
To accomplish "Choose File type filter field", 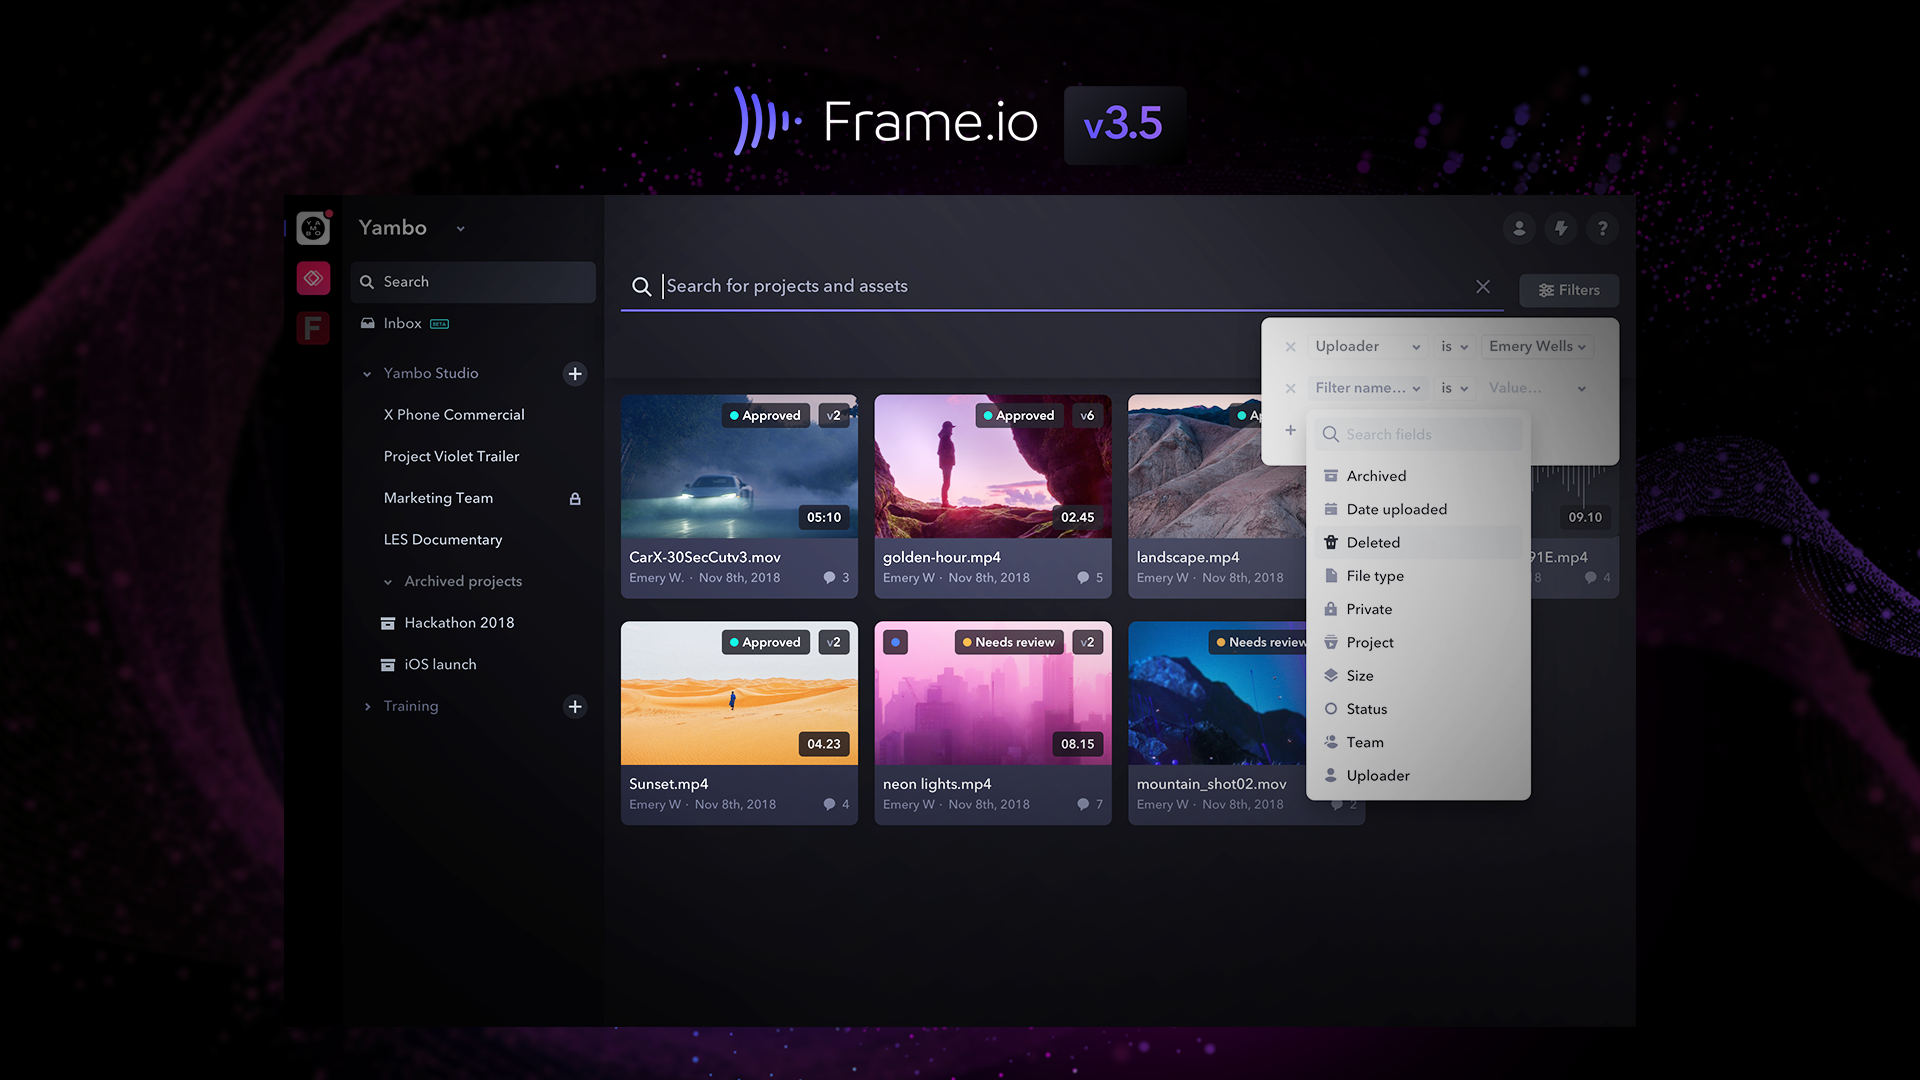I will pyautogui.click(x=1375, y=576).
